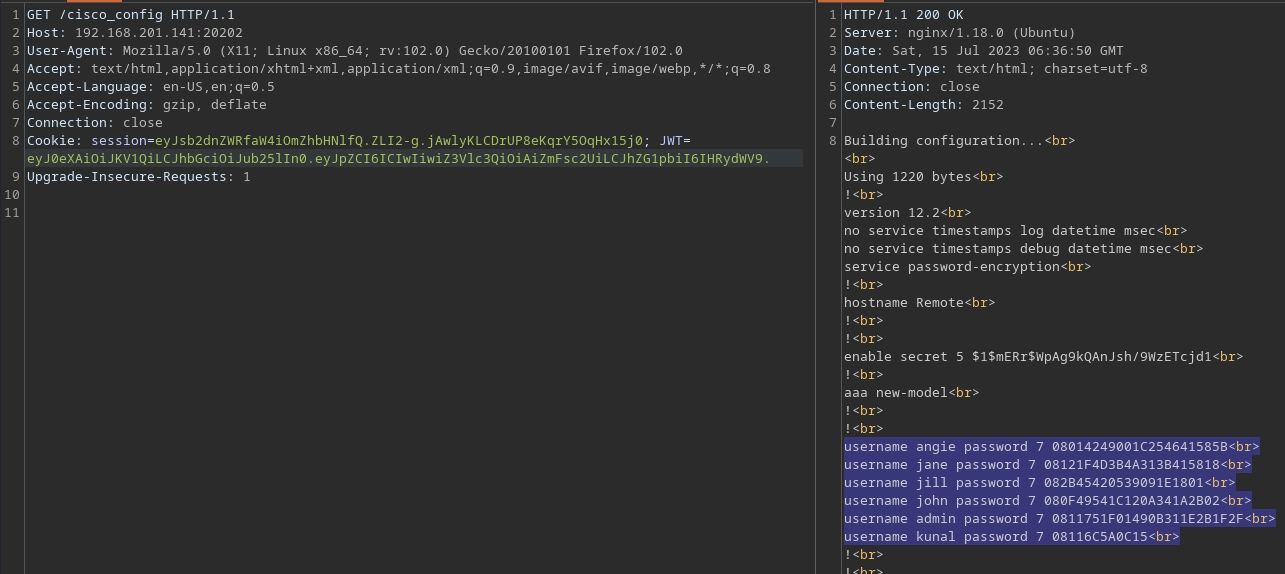
Task: Place cursor on the Accept-Language header line
Action: 150,87
